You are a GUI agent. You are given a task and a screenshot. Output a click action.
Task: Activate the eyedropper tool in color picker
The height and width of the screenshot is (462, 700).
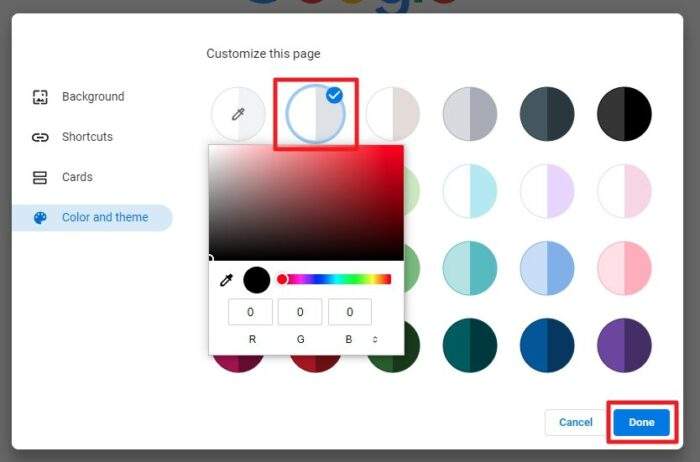click(227, 280)
